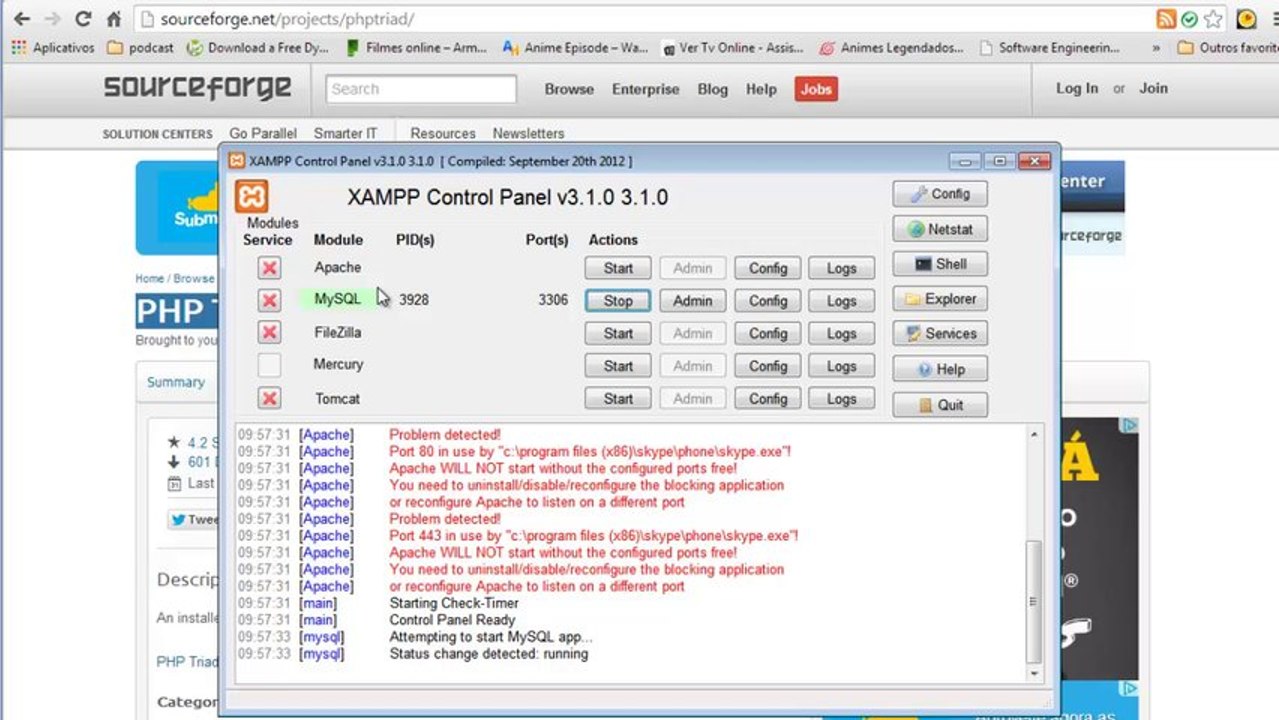Close the ad via its top-right icon
This screenshot has height=720, width=1279.
(x=1128, y=426)
